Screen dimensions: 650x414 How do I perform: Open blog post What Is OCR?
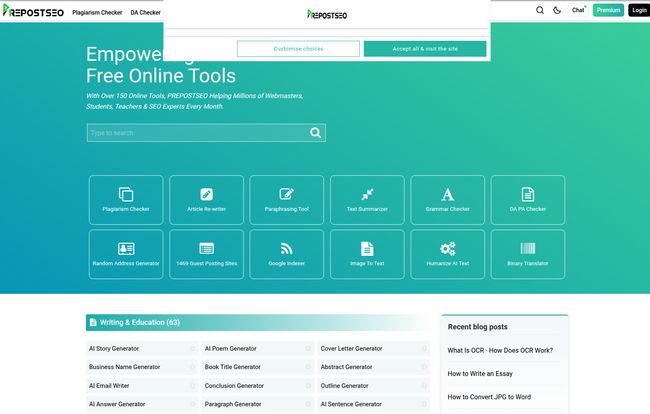coord(500,350)
